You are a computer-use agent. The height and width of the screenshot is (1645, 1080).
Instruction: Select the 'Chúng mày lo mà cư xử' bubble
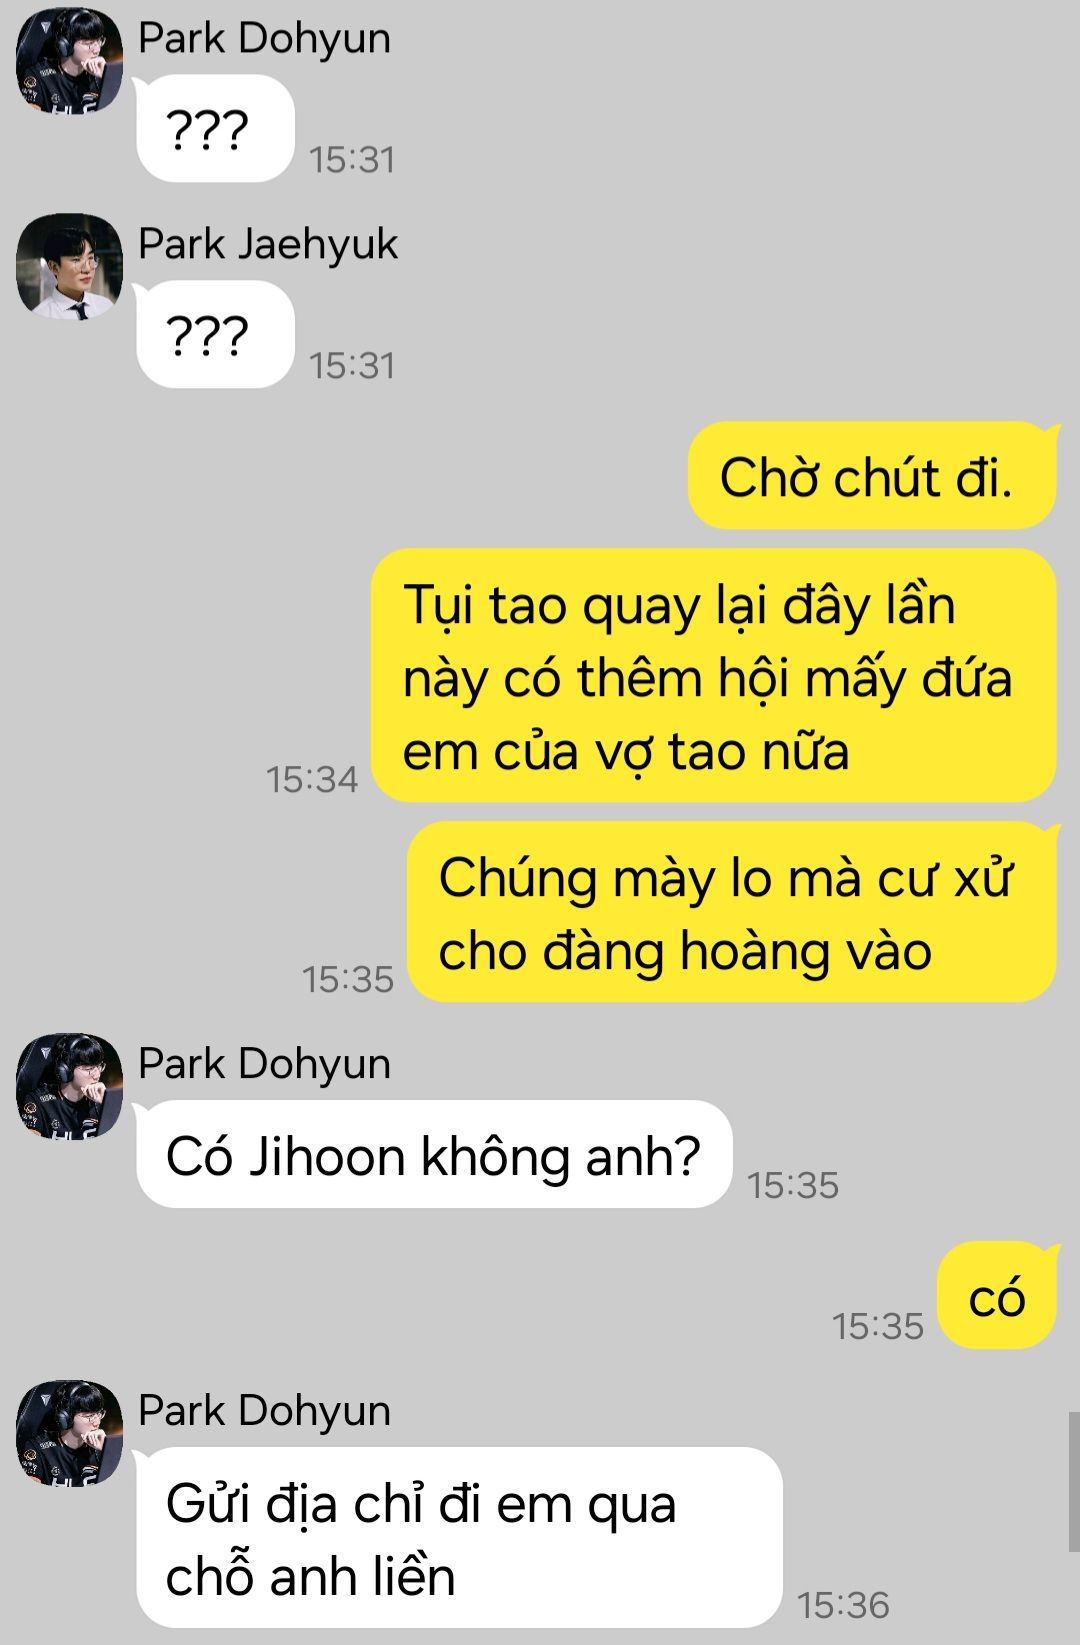pyautogui.click(x=732, y=912)
